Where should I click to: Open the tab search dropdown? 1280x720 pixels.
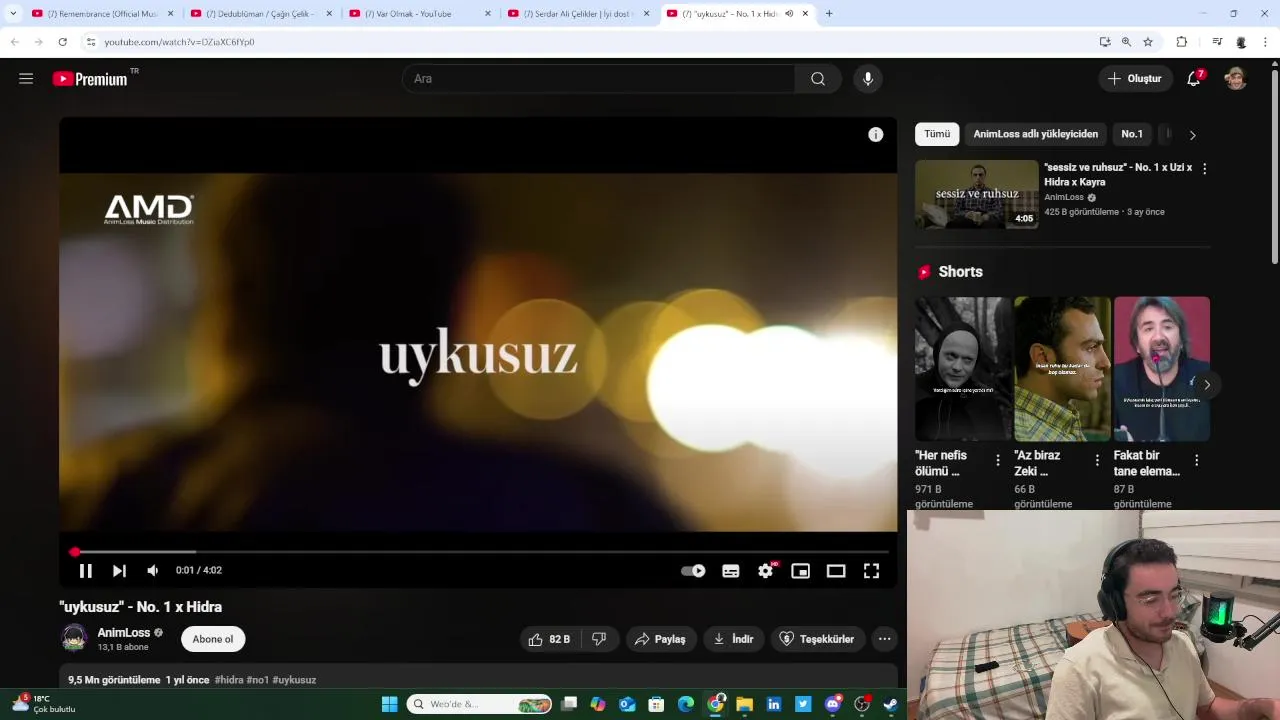12,14
